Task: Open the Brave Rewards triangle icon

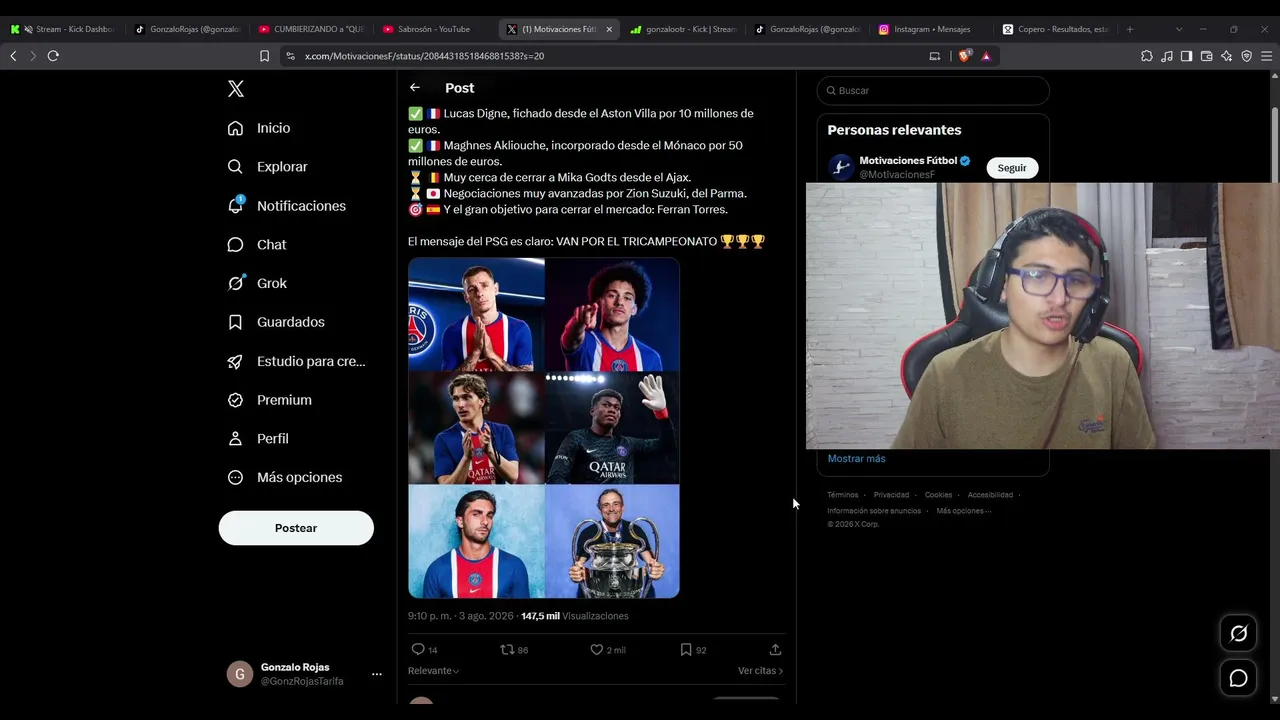Action: [986, 56]
